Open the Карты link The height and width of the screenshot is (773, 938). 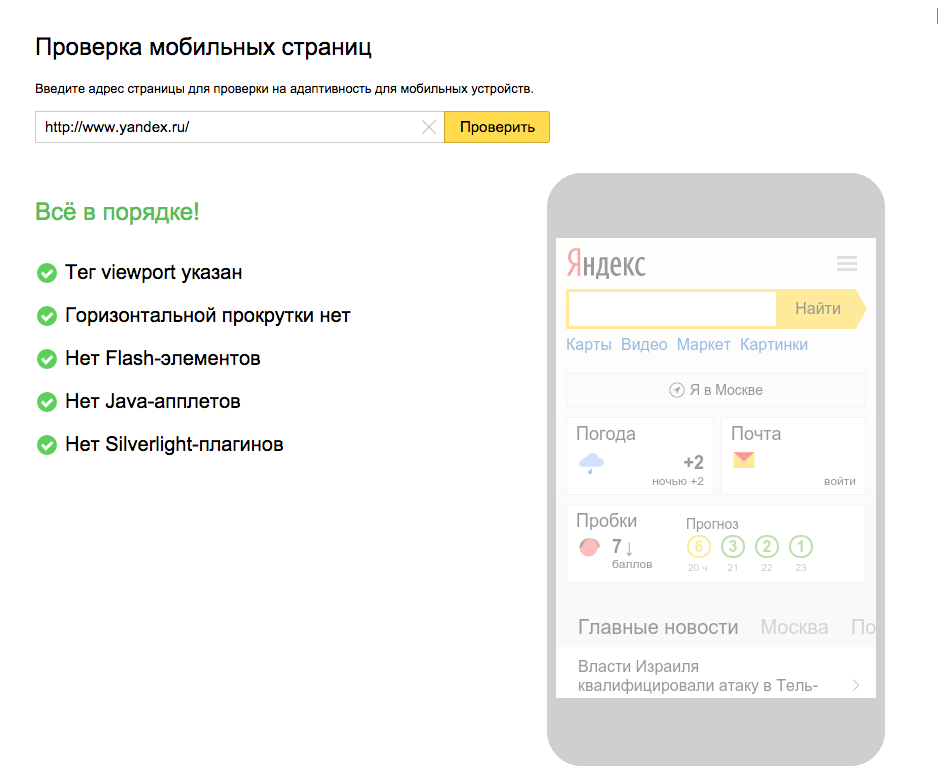click(588, 343)
